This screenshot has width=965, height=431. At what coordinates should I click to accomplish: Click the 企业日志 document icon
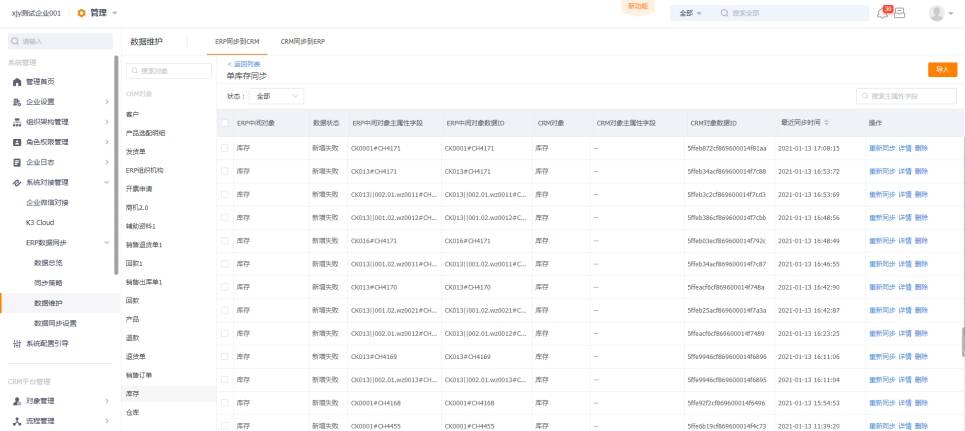[17, 163]
